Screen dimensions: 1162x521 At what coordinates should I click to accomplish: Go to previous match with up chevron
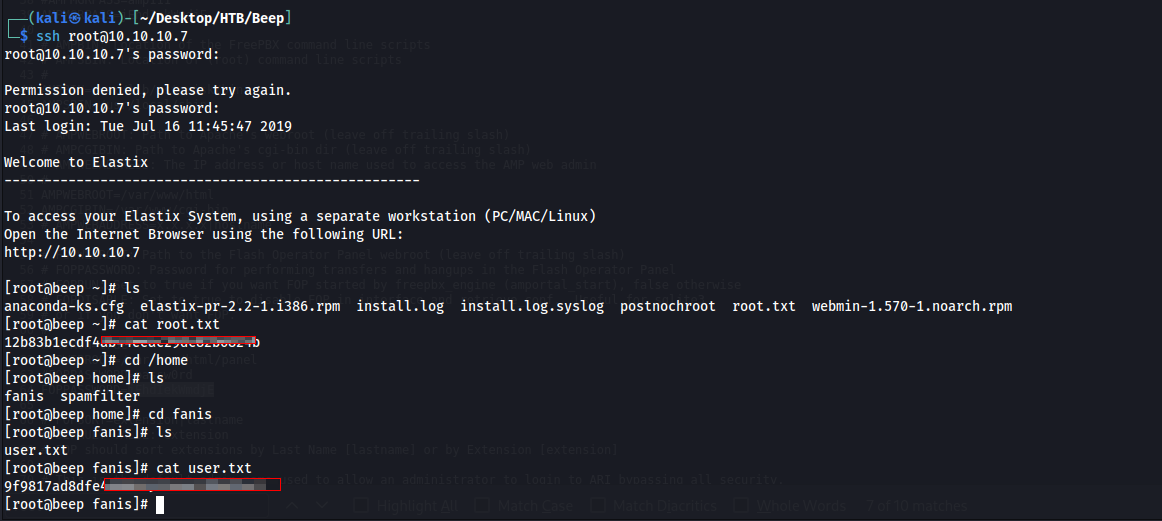(x=293, y=505)
